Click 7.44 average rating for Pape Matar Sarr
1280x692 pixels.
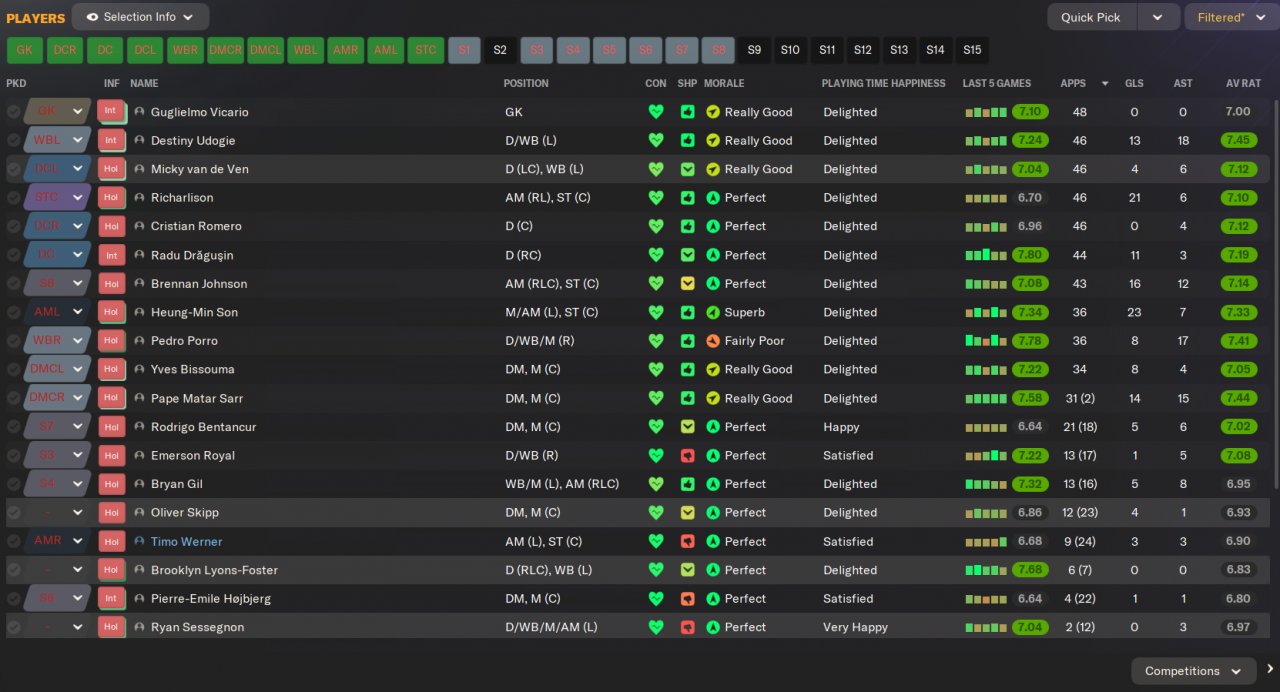(x=1238, y=398)
